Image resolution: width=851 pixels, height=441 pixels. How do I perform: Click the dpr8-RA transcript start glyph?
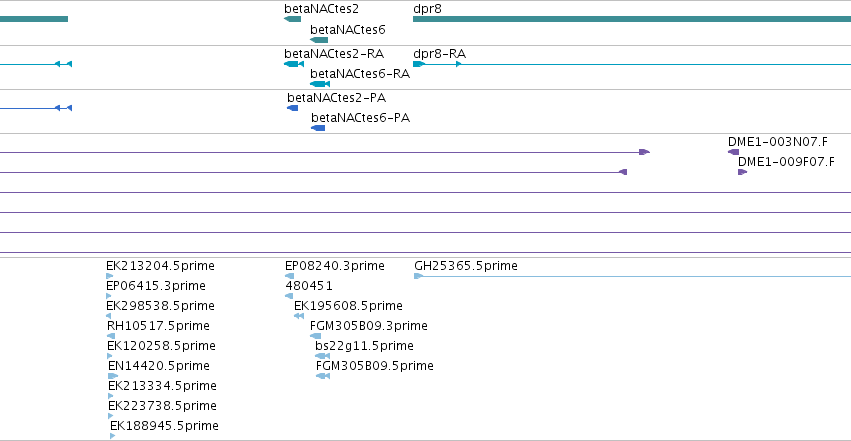[418, 64]
